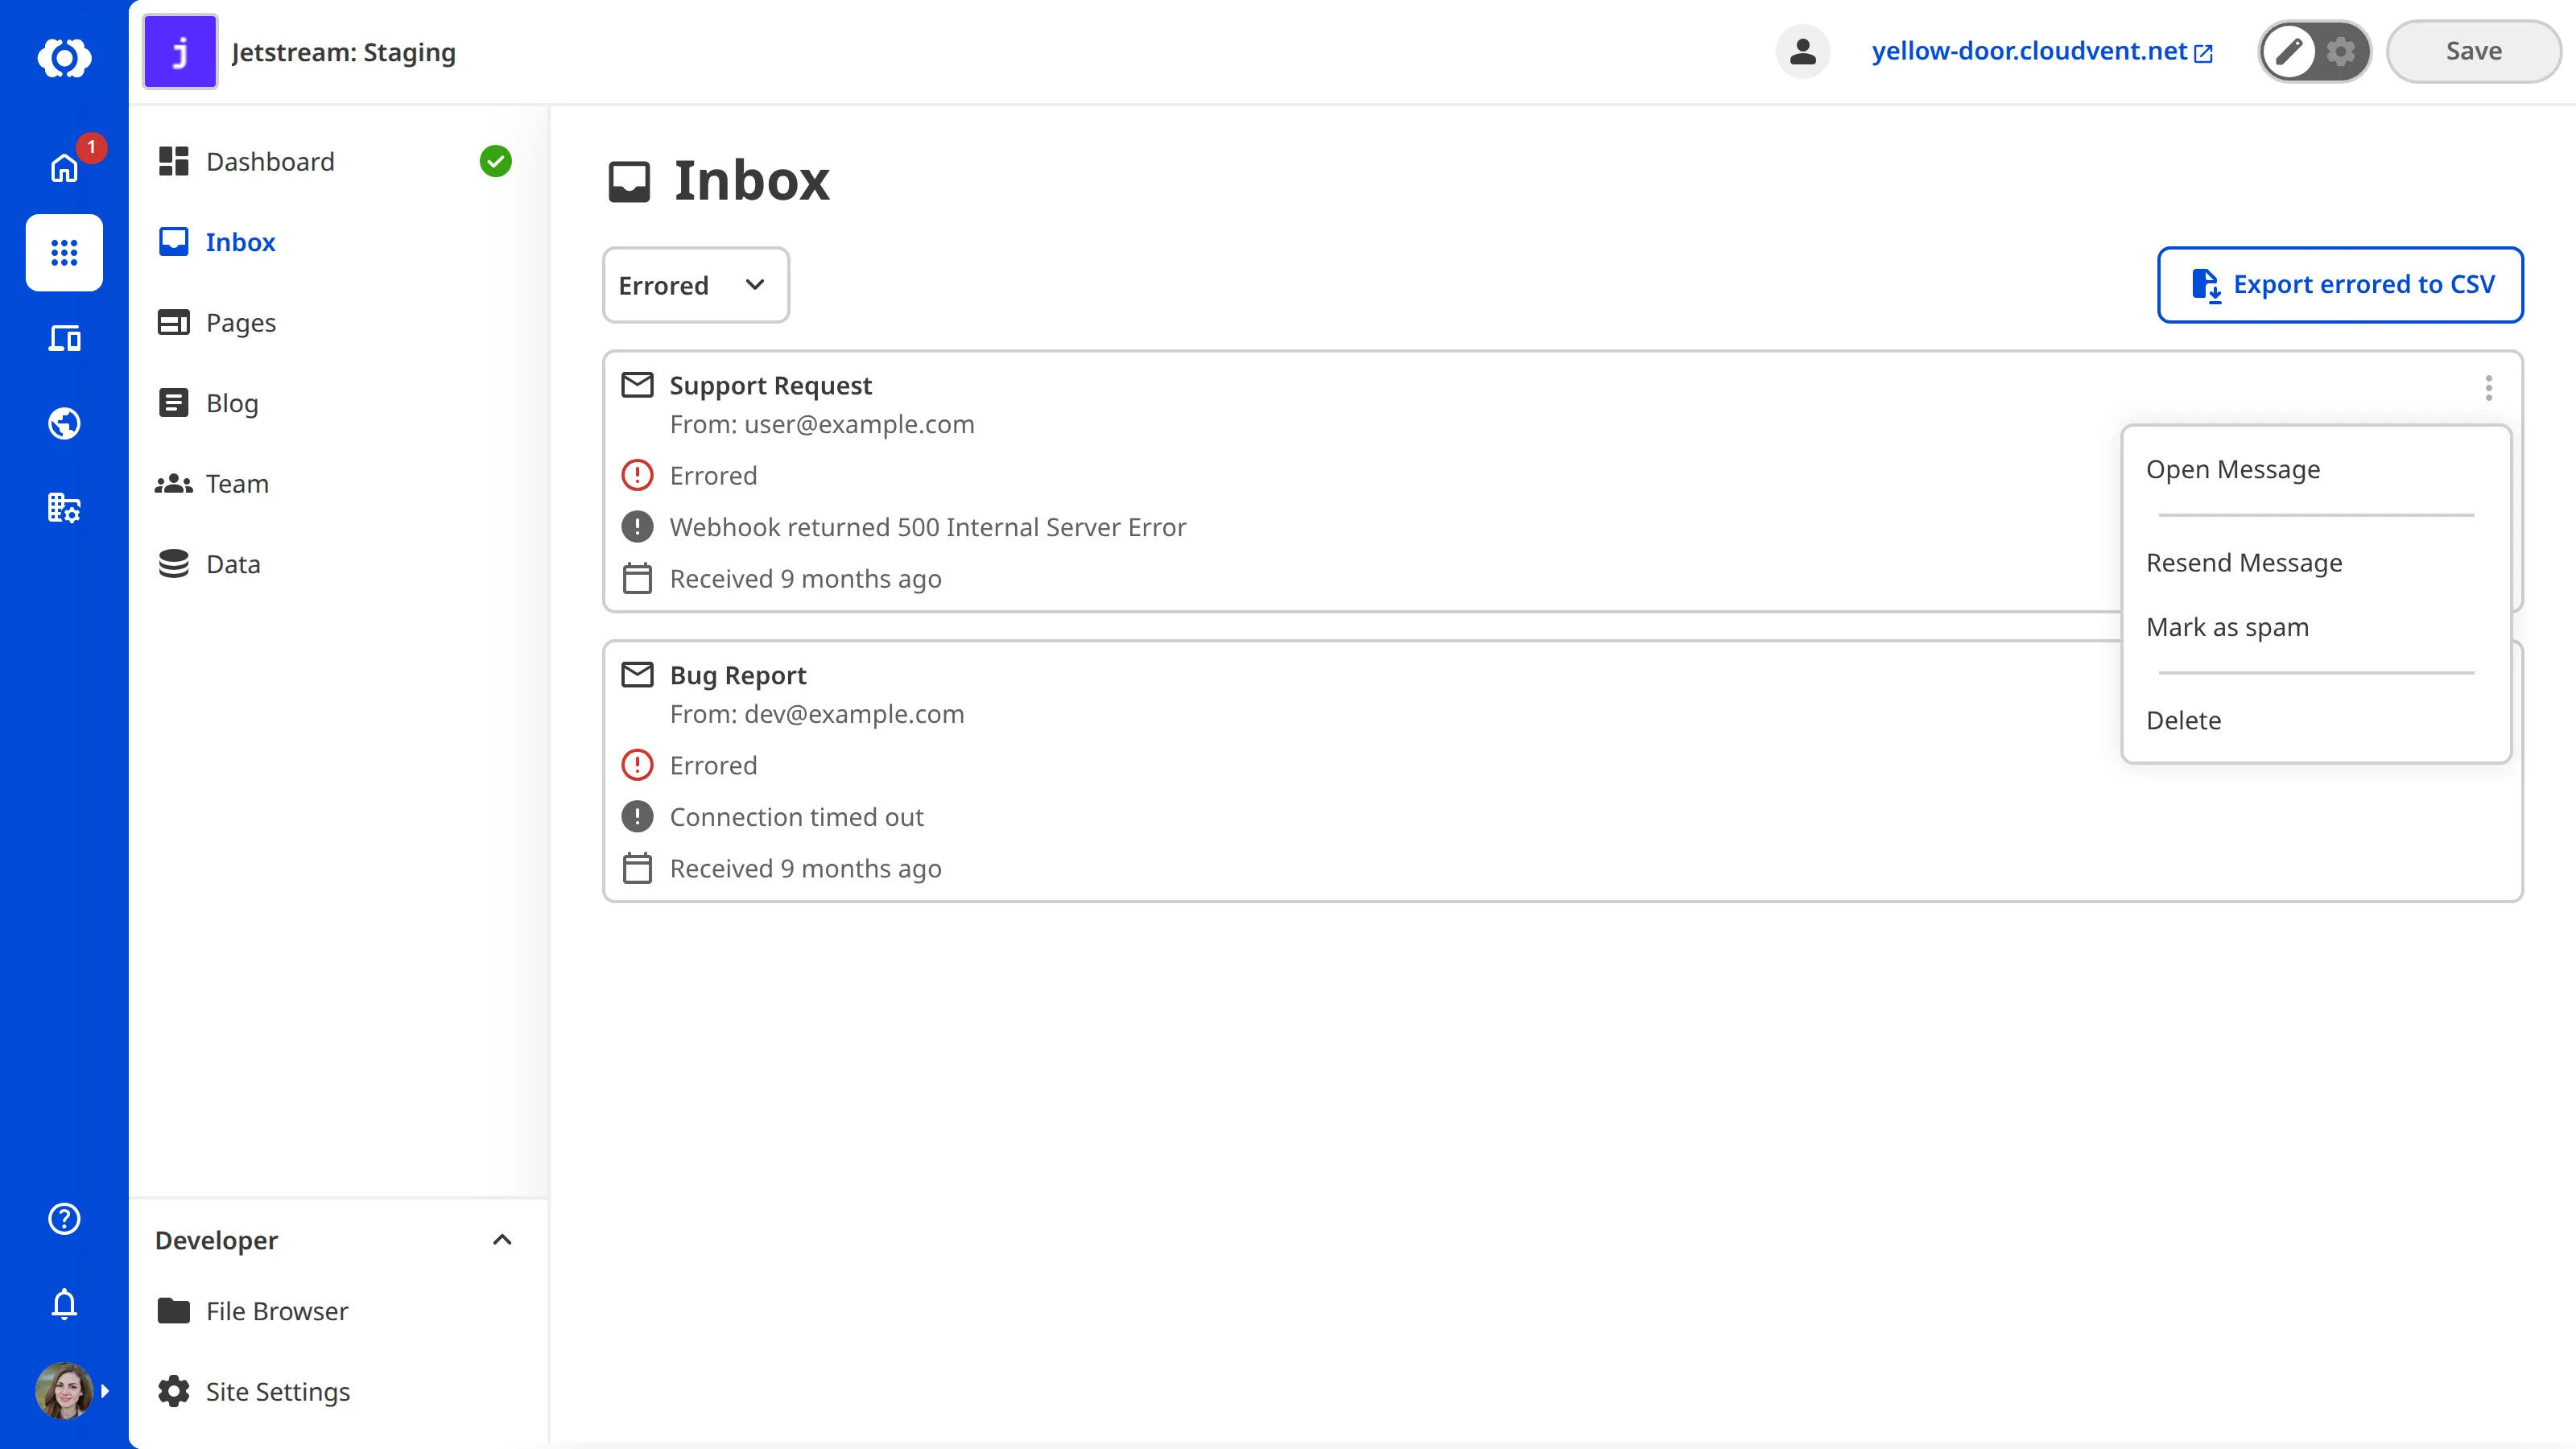The image size is (2576, 1449).
Task: Click Export errored to CSV button
Action: pyautogui.click(x=2340, y=285)
